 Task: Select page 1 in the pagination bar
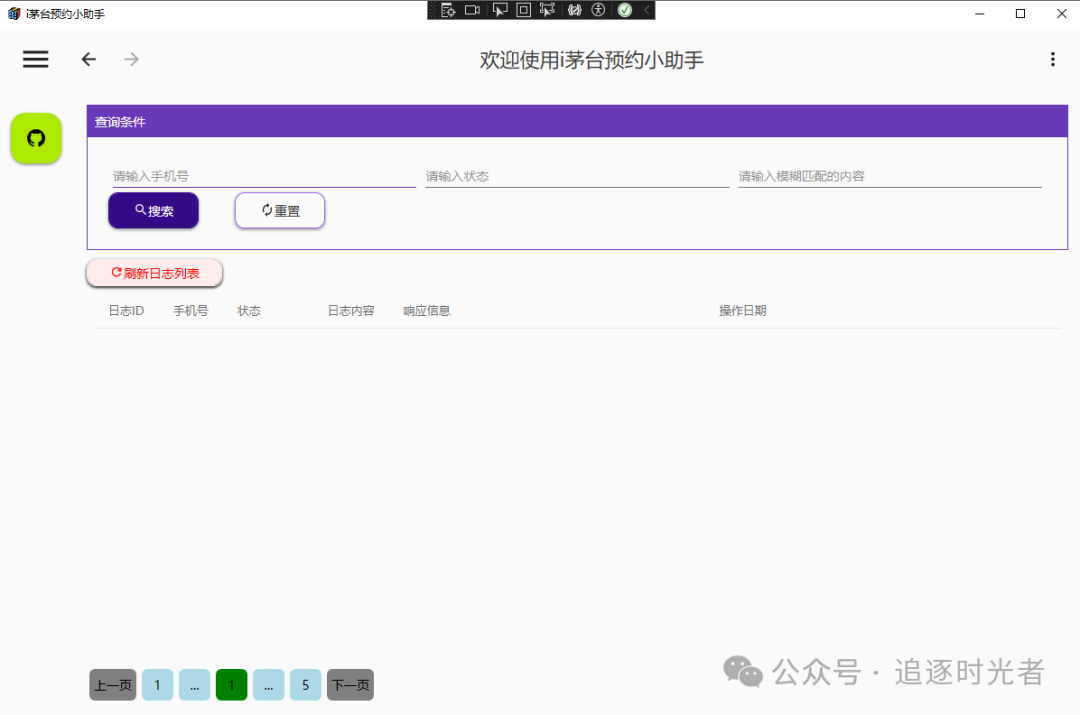pos(157,685)
